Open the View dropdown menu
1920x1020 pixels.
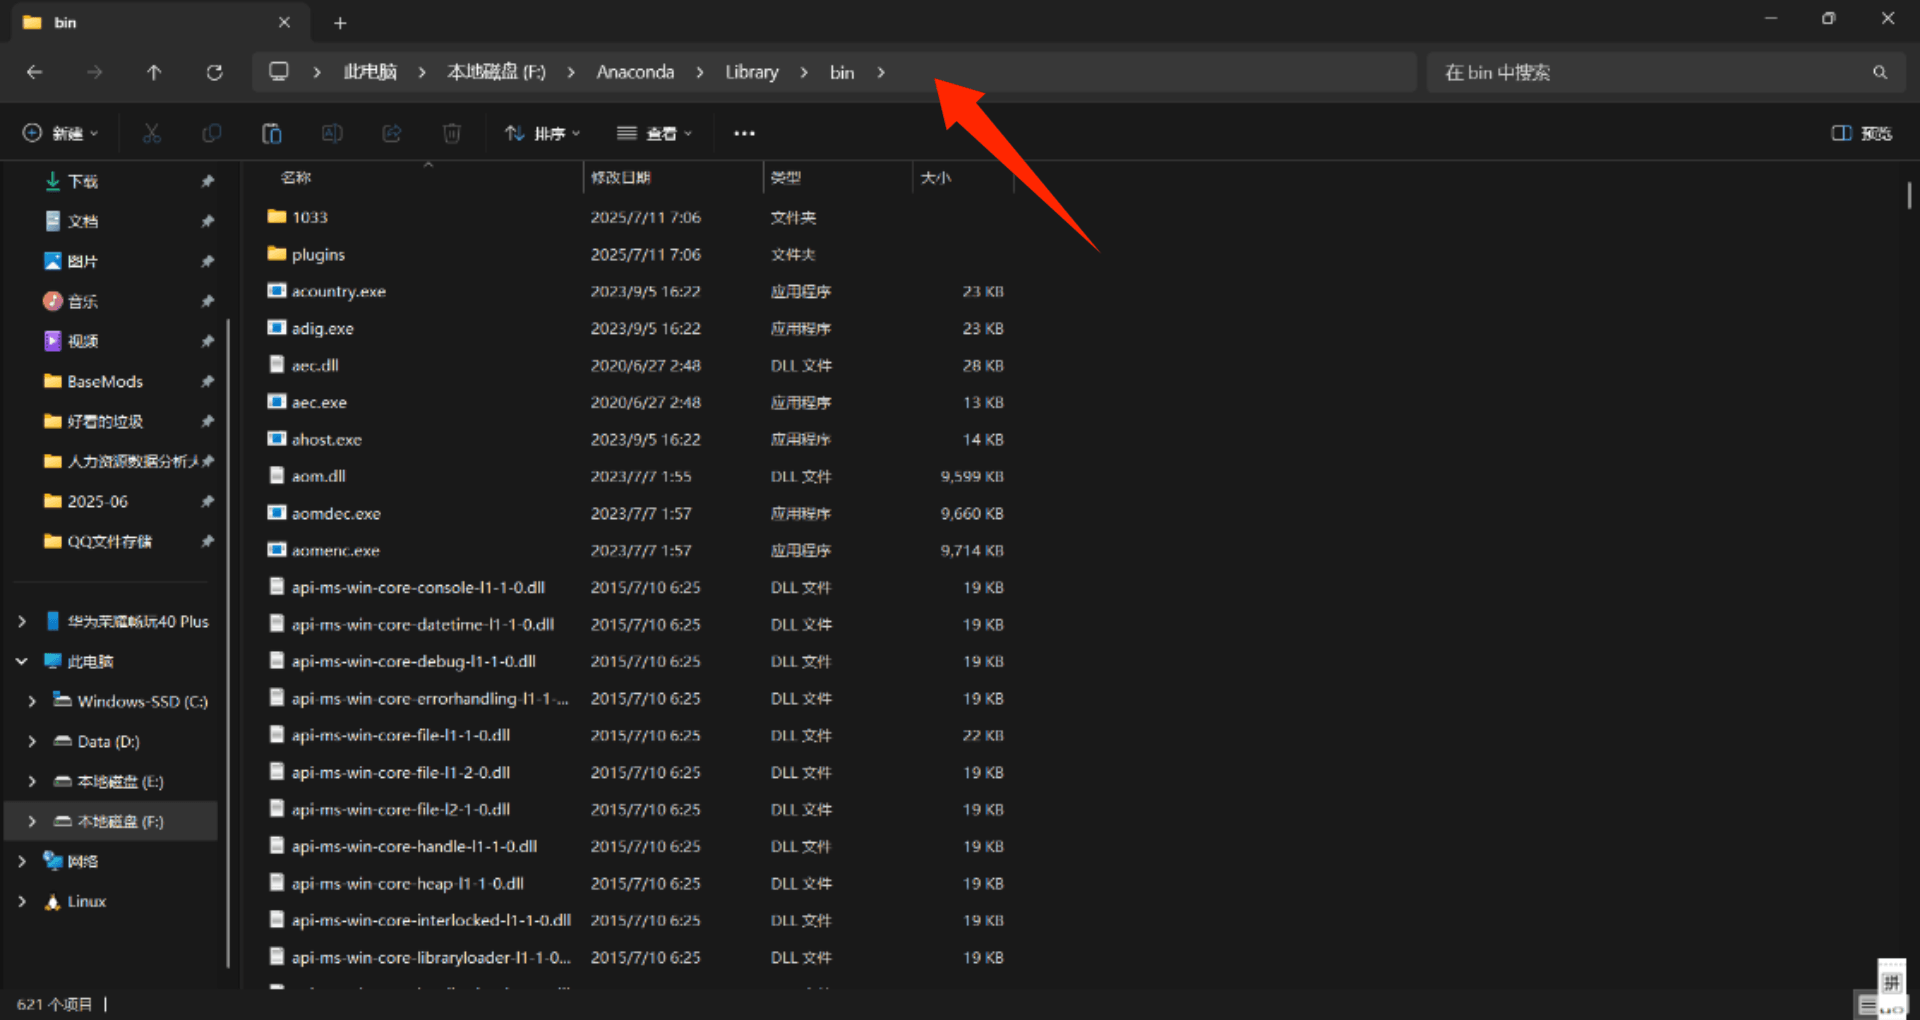655,133
